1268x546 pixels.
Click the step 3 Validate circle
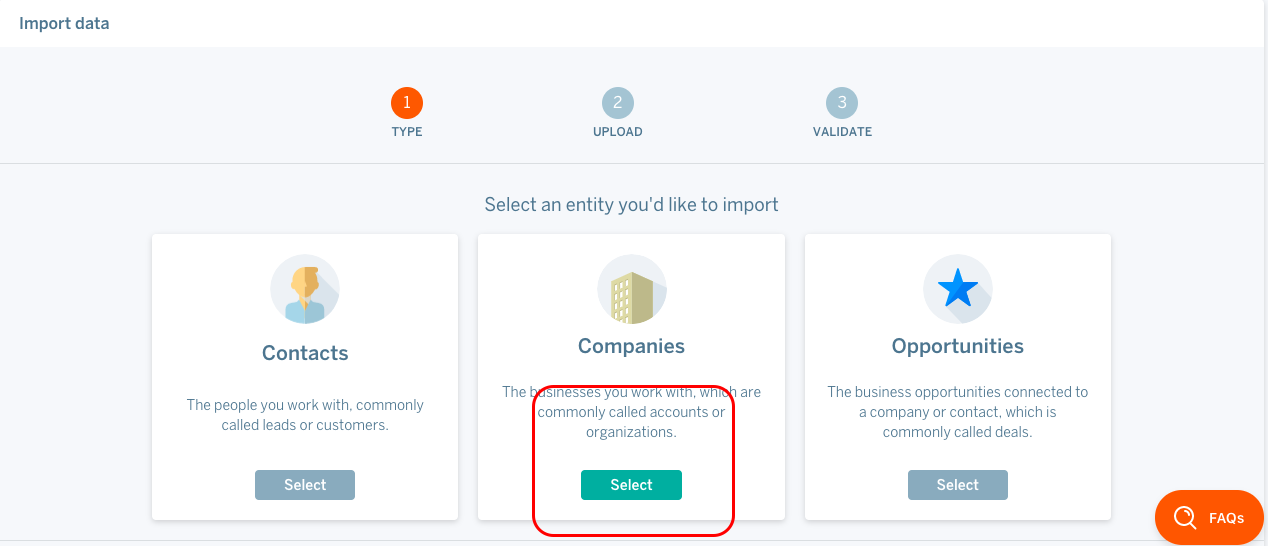point(842,102)
